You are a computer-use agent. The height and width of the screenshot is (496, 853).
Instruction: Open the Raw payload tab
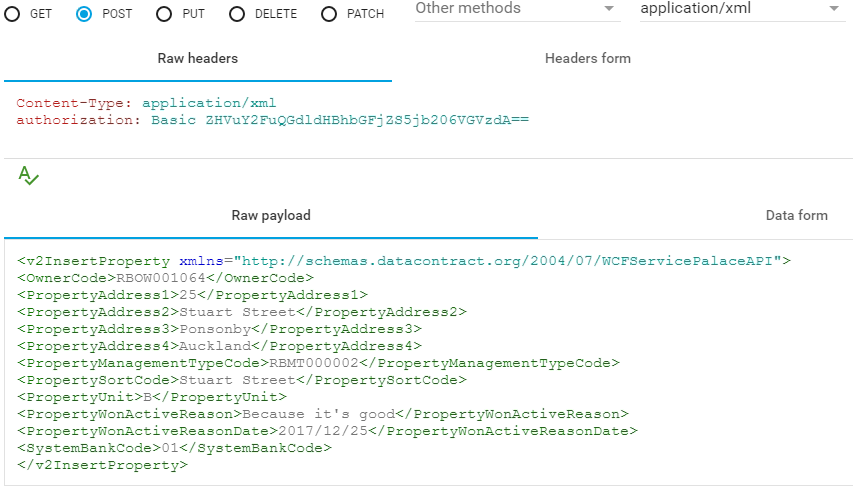271,215
